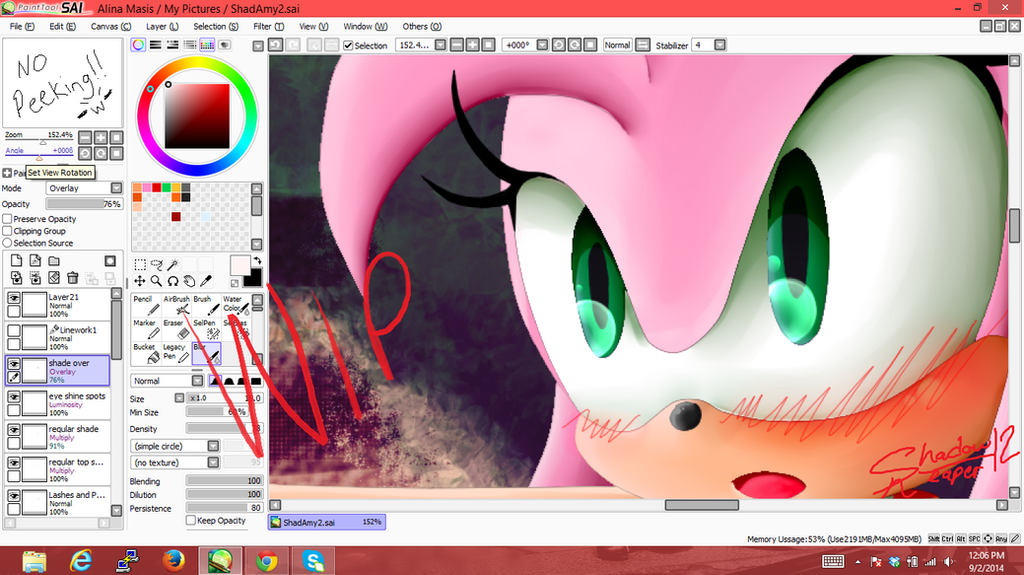Select the Pencil tool
Viewport: 1024px width, 575px height.
coord(146,305)
